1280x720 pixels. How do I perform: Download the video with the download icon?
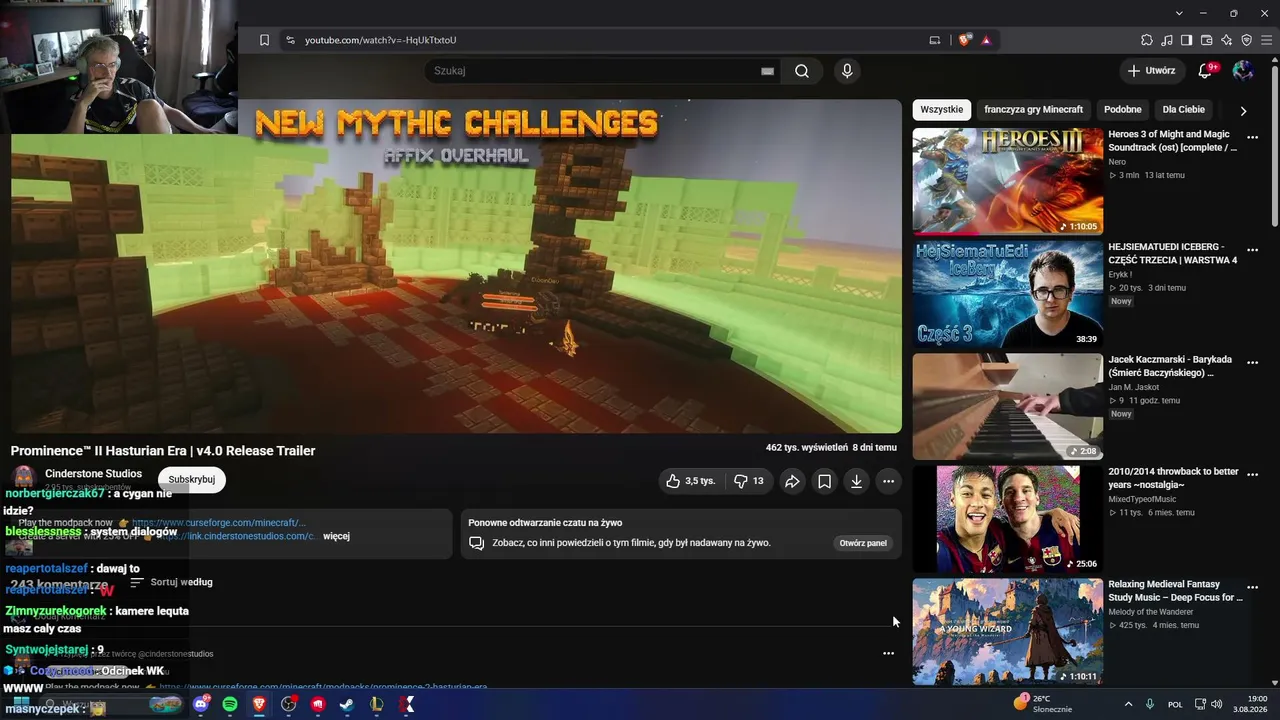856,481
